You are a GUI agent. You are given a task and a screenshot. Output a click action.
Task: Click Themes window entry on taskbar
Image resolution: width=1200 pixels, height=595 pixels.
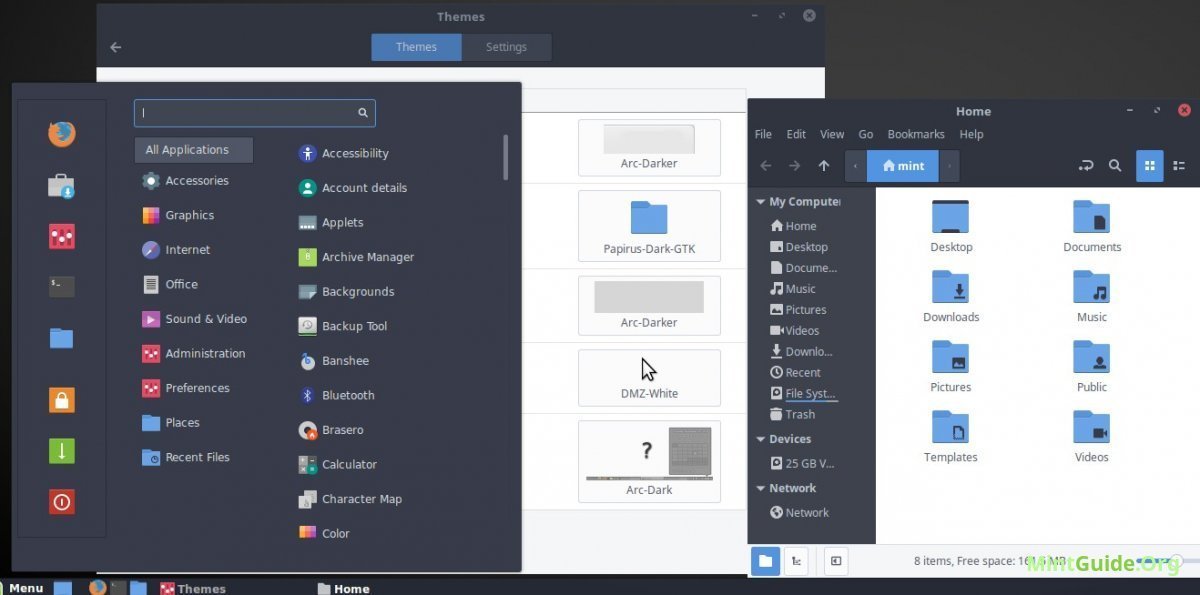(x=193, y=588)
